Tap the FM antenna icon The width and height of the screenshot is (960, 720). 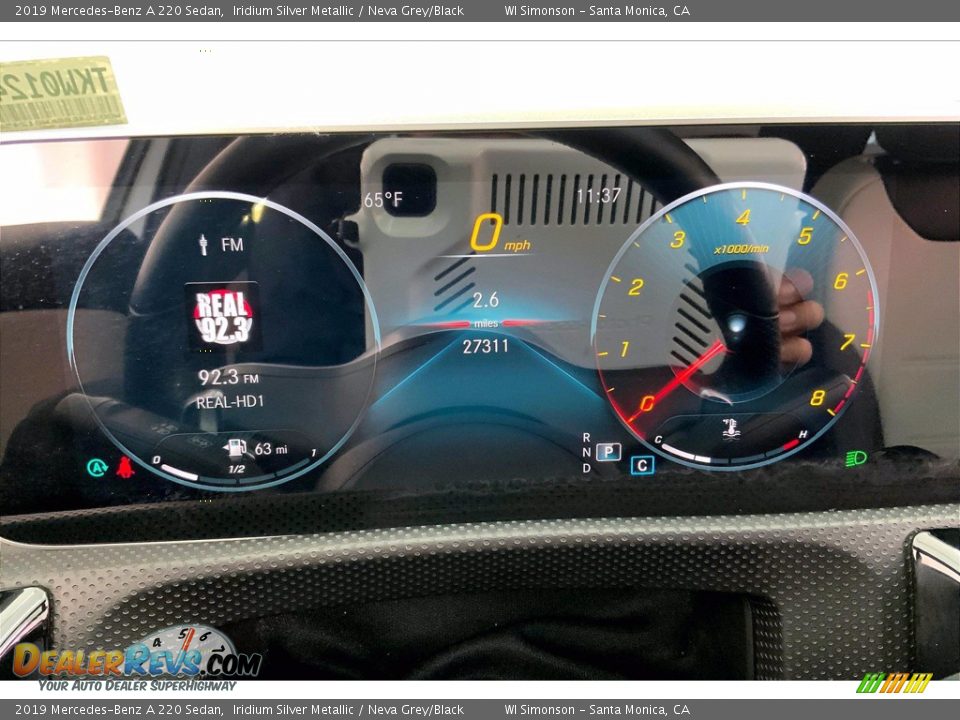tap(203, 244)
